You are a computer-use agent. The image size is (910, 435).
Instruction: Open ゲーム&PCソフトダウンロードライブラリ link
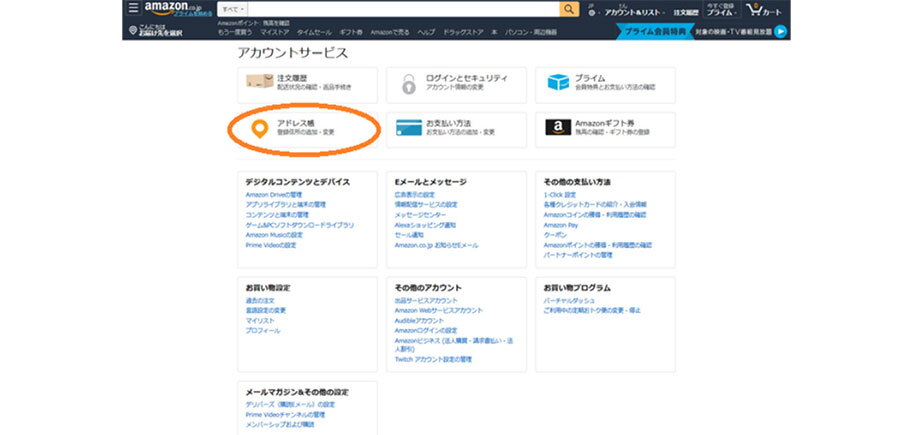tap(299, 225)
